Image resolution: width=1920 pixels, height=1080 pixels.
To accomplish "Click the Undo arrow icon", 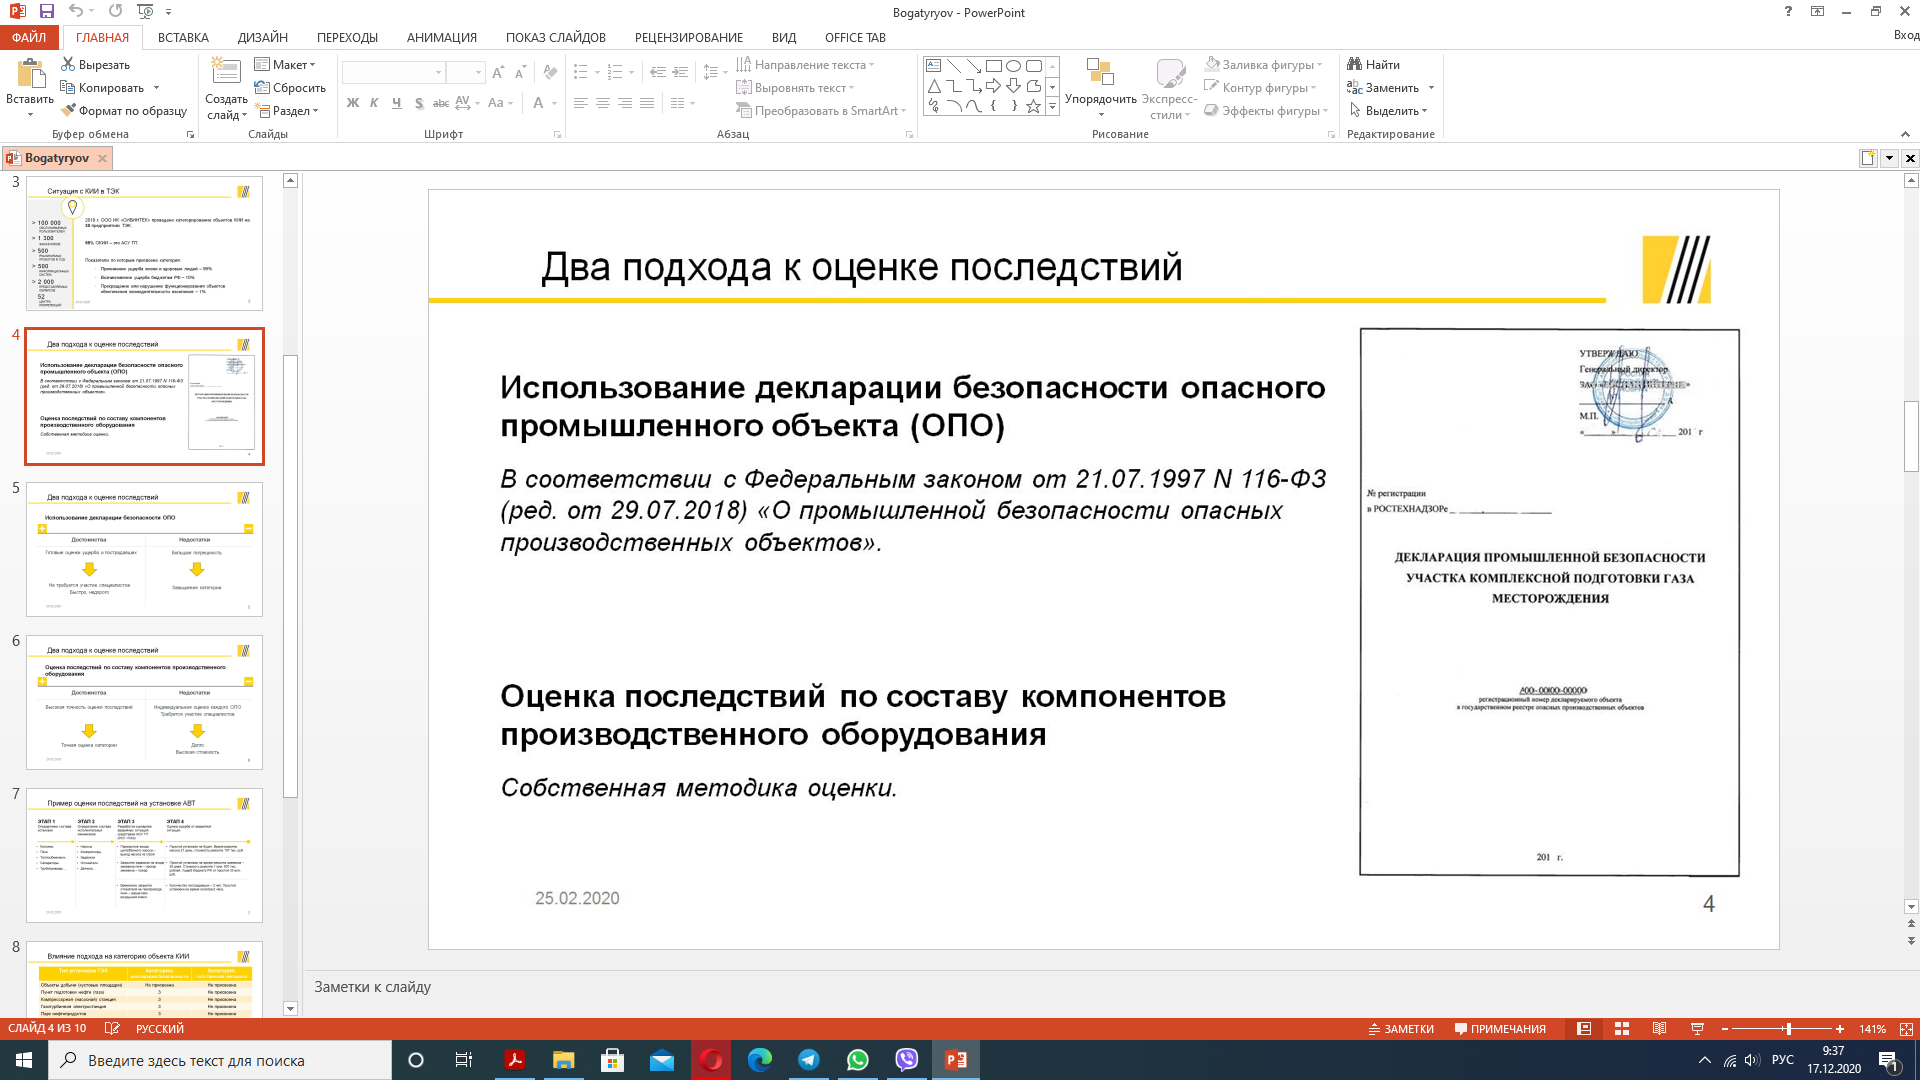I will (76, 11).
